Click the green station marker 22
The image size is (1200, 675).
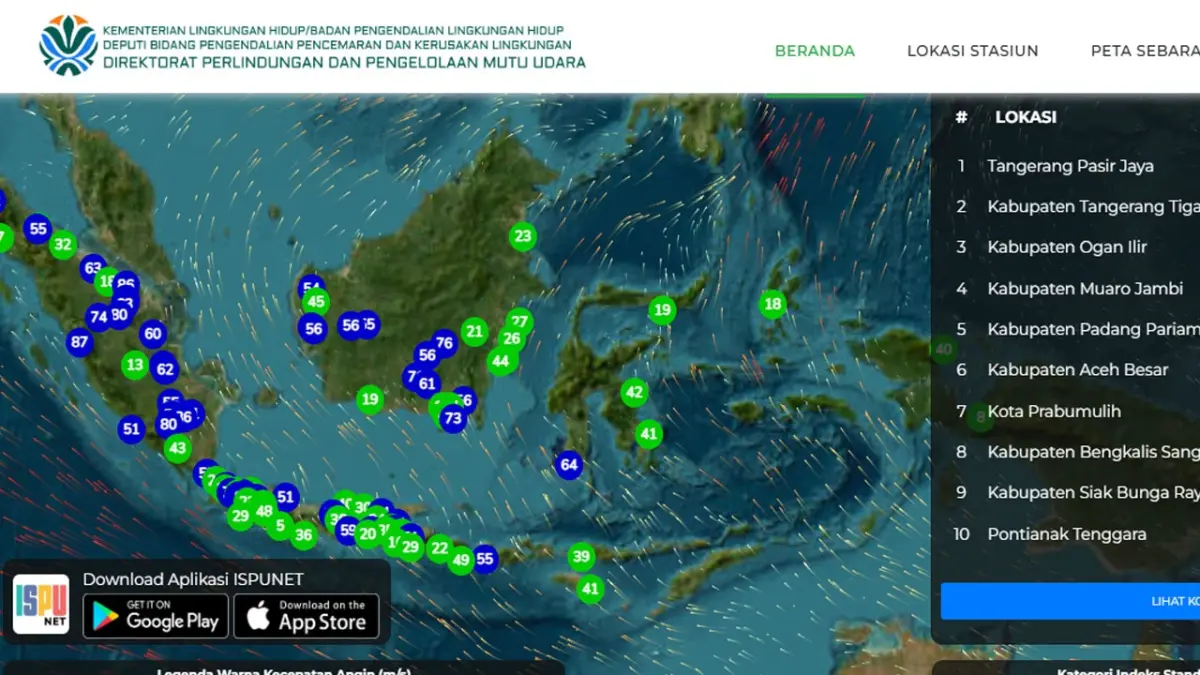(x=439, y=548)
